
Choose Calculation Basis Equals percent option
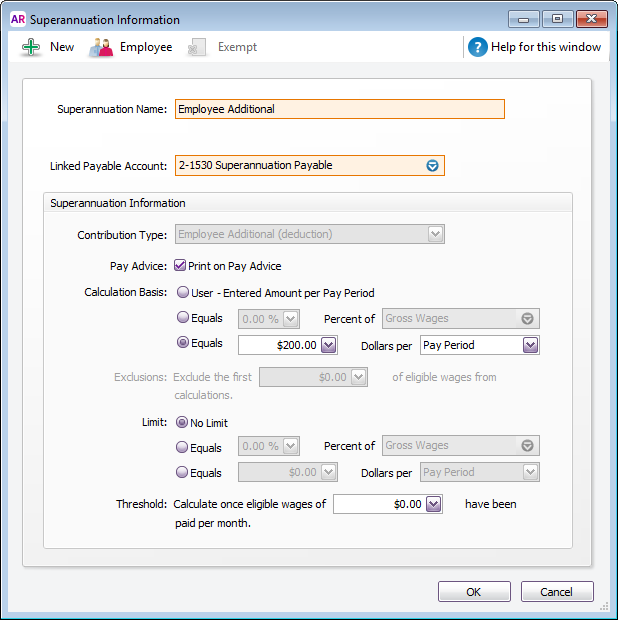click(x=182, y=318)
